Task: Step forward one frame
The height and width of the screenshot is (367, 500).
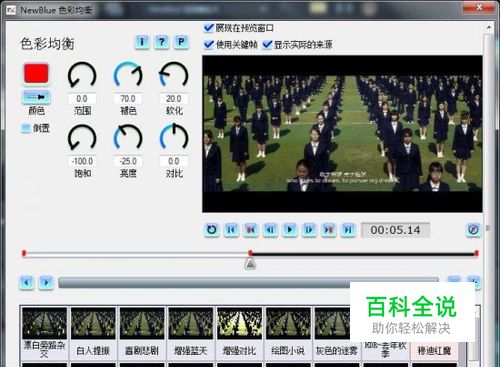Action: 309,230
